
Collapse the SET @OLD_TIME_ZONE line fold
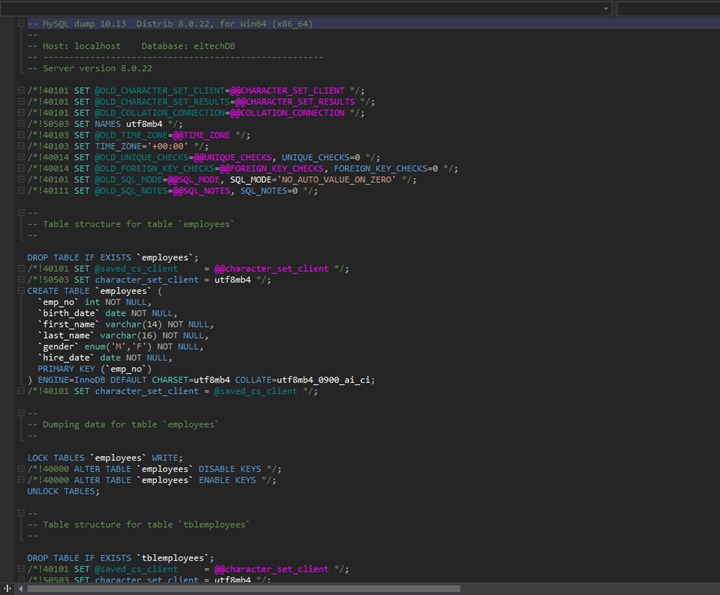click(x=21, y=135)
